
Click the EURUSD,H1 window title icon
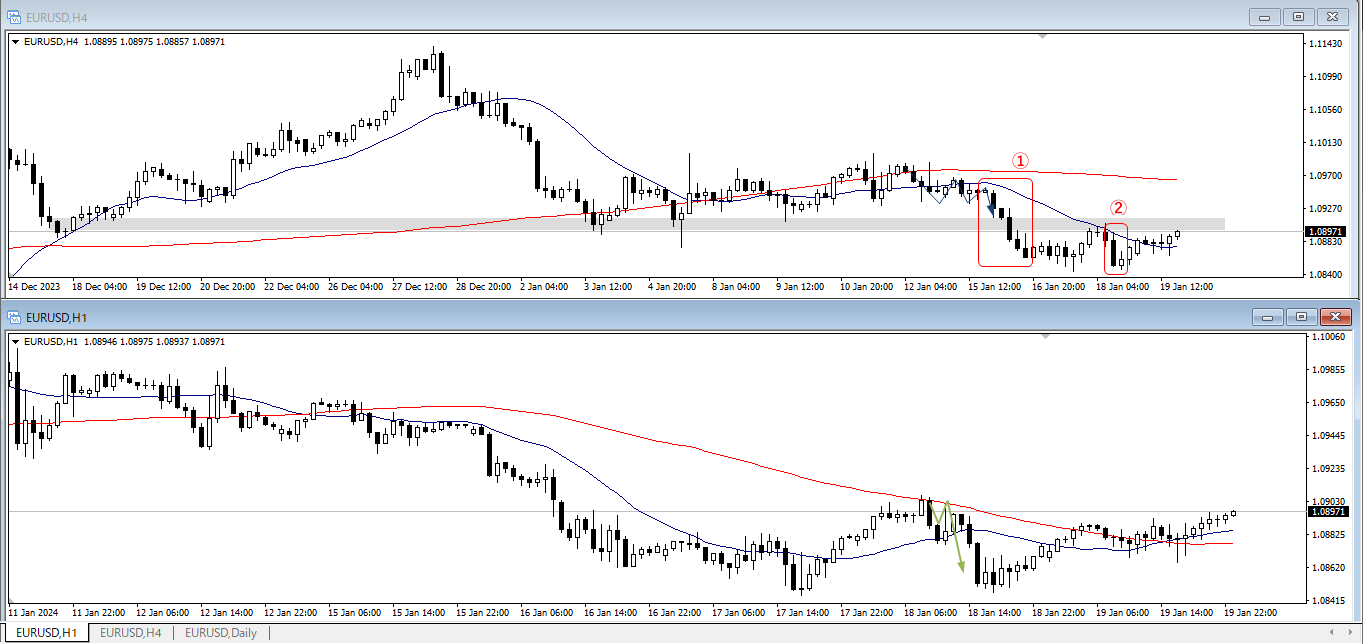coord(14,316)
